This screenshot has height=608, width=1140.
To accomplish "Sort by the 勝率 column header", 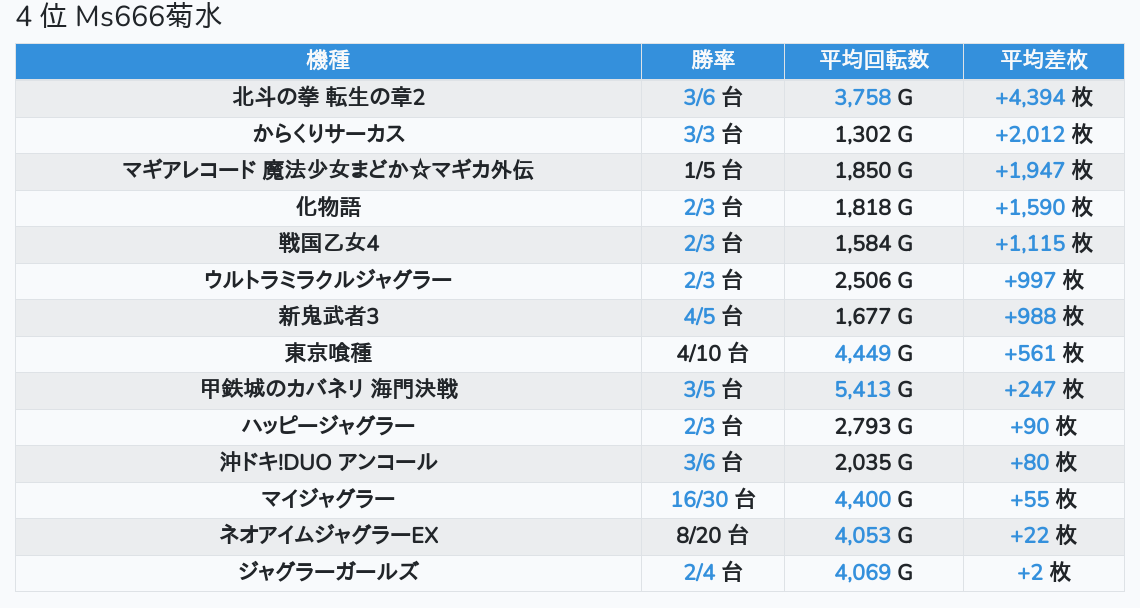I will pos(713,60).
